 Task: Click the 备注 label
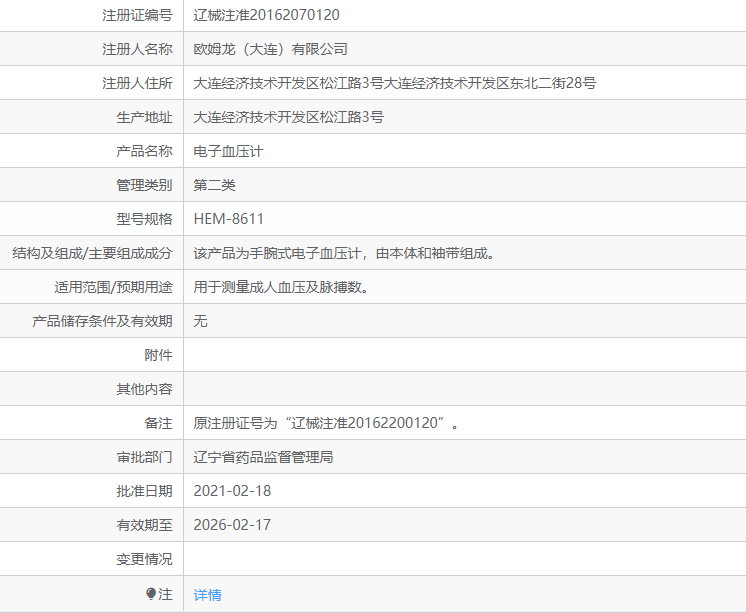[158, 423]
